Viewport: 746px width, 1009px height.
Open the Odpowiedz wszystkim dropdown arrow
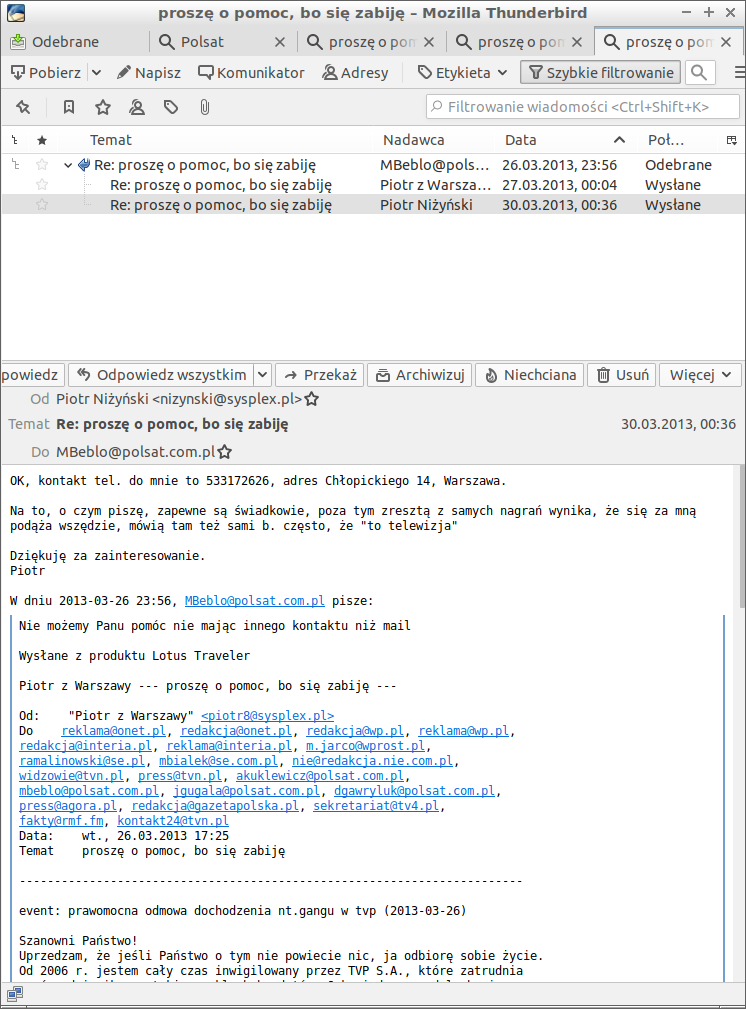pyautogui.click(x=262, y=375)
